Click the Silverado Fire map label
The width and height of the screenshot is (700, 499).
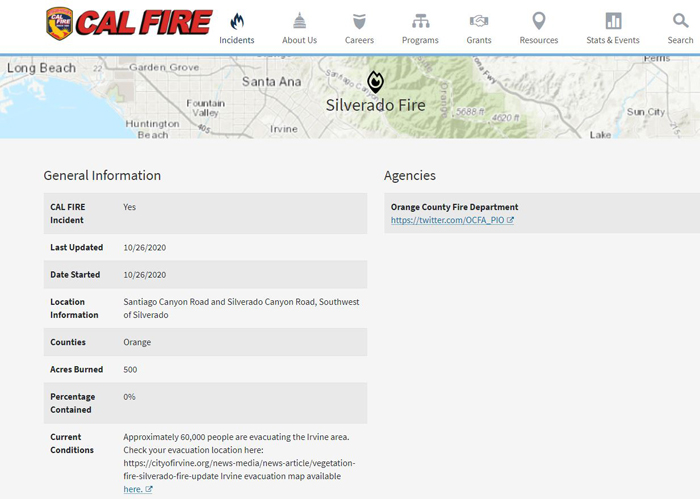click(375, 105)
